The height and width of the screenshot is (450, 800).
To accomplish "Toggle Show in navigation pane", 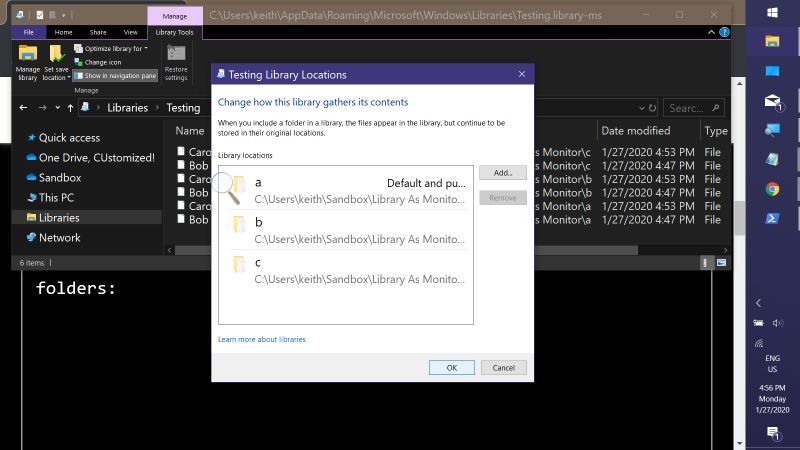I will pos(115,76).
